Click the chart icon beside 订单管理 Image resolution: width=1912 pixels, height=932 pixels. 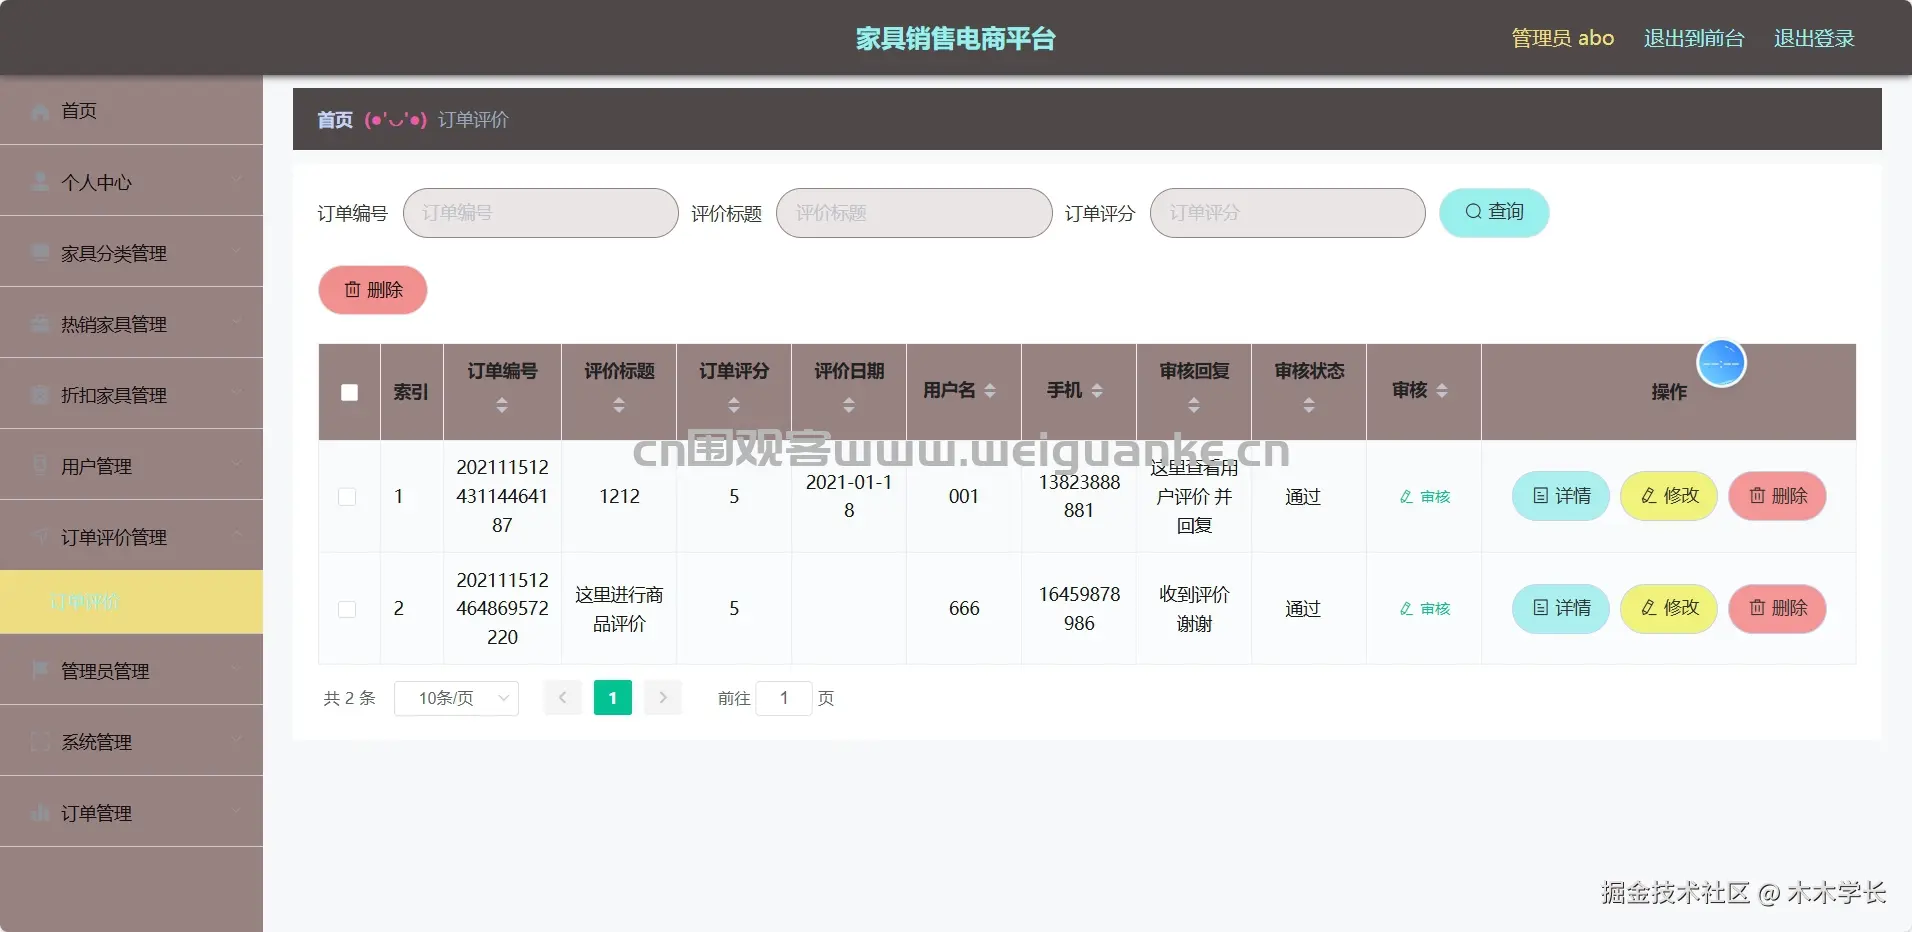[40, 812]
